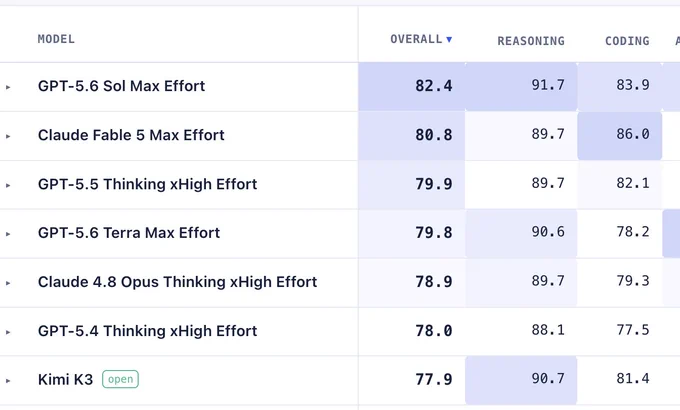Click the open badge beside Kimi K3
This screenshot has width=680, height=410.
pos(120,379)
